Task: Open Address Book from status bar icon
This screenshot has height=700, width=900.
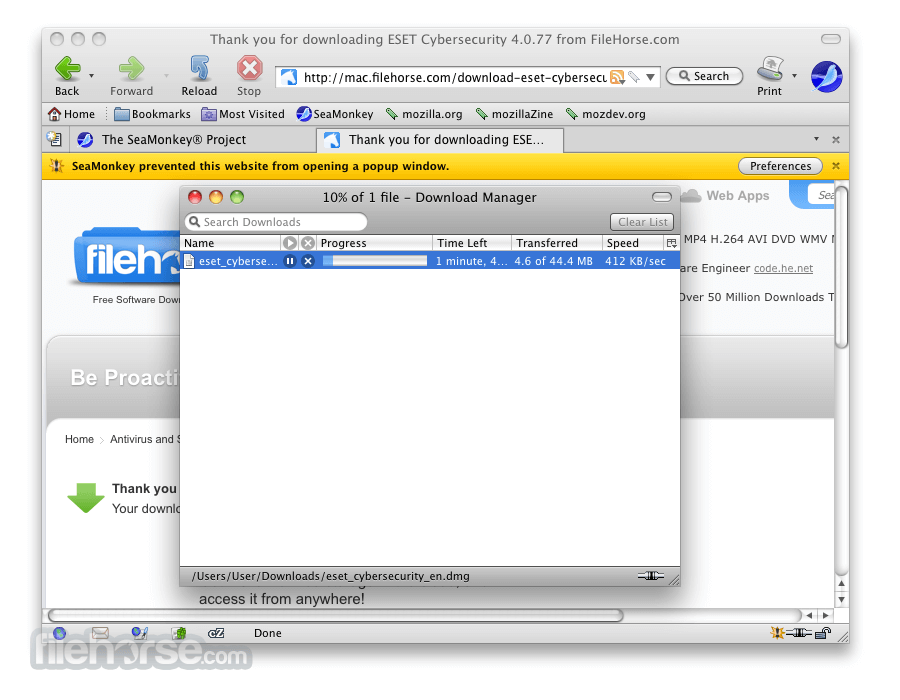Action: pos(180,633)
